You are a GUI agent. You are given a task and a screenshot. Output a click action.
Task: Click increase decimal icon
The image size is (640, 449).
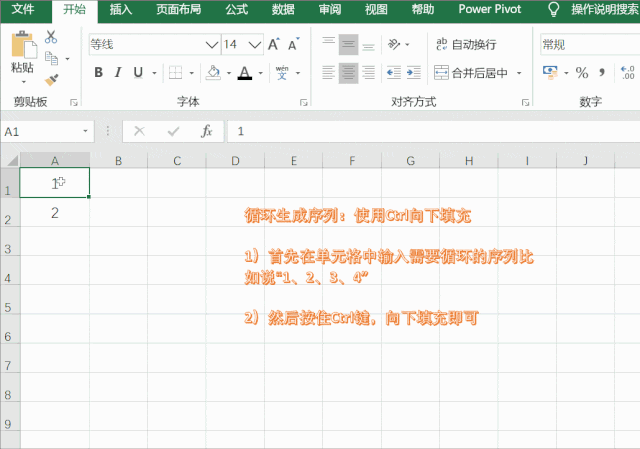[627, 73]
